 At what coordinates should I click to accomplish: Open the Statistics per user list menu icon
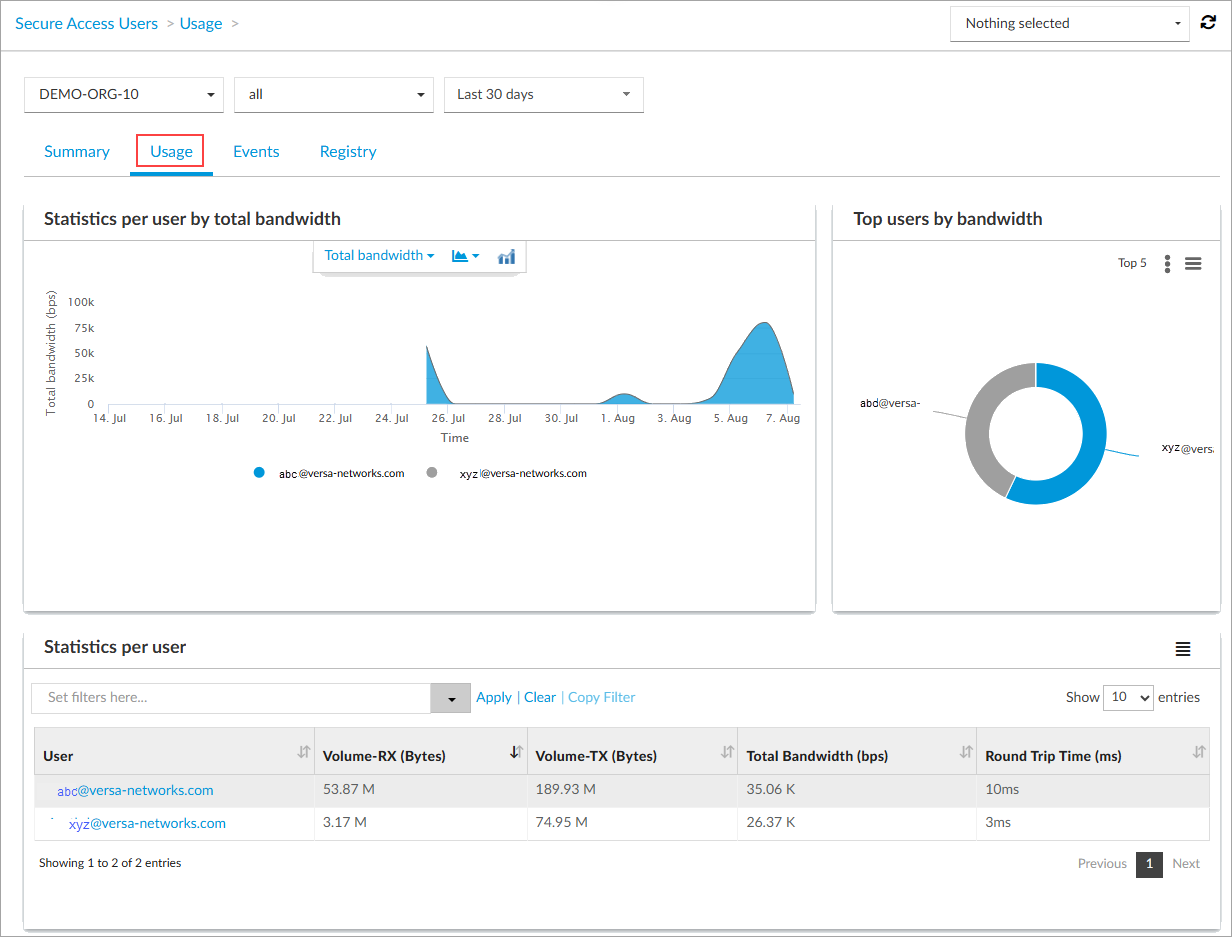click(x=1182, y=649)
